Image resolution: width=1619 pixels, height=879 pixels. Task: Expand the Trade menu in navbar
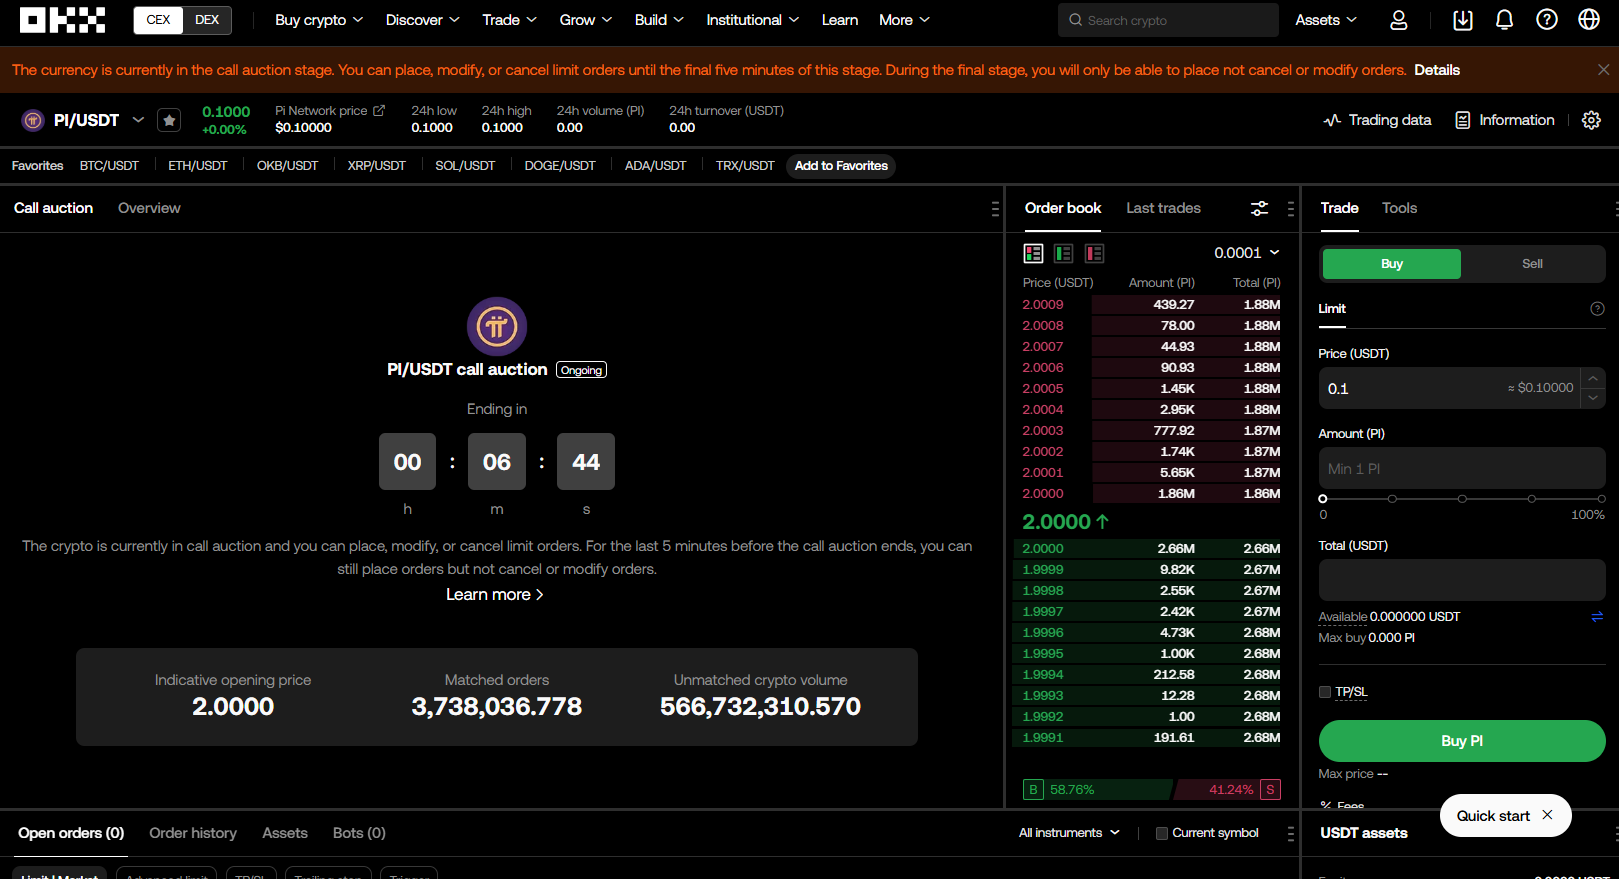(x=509, y=20)
